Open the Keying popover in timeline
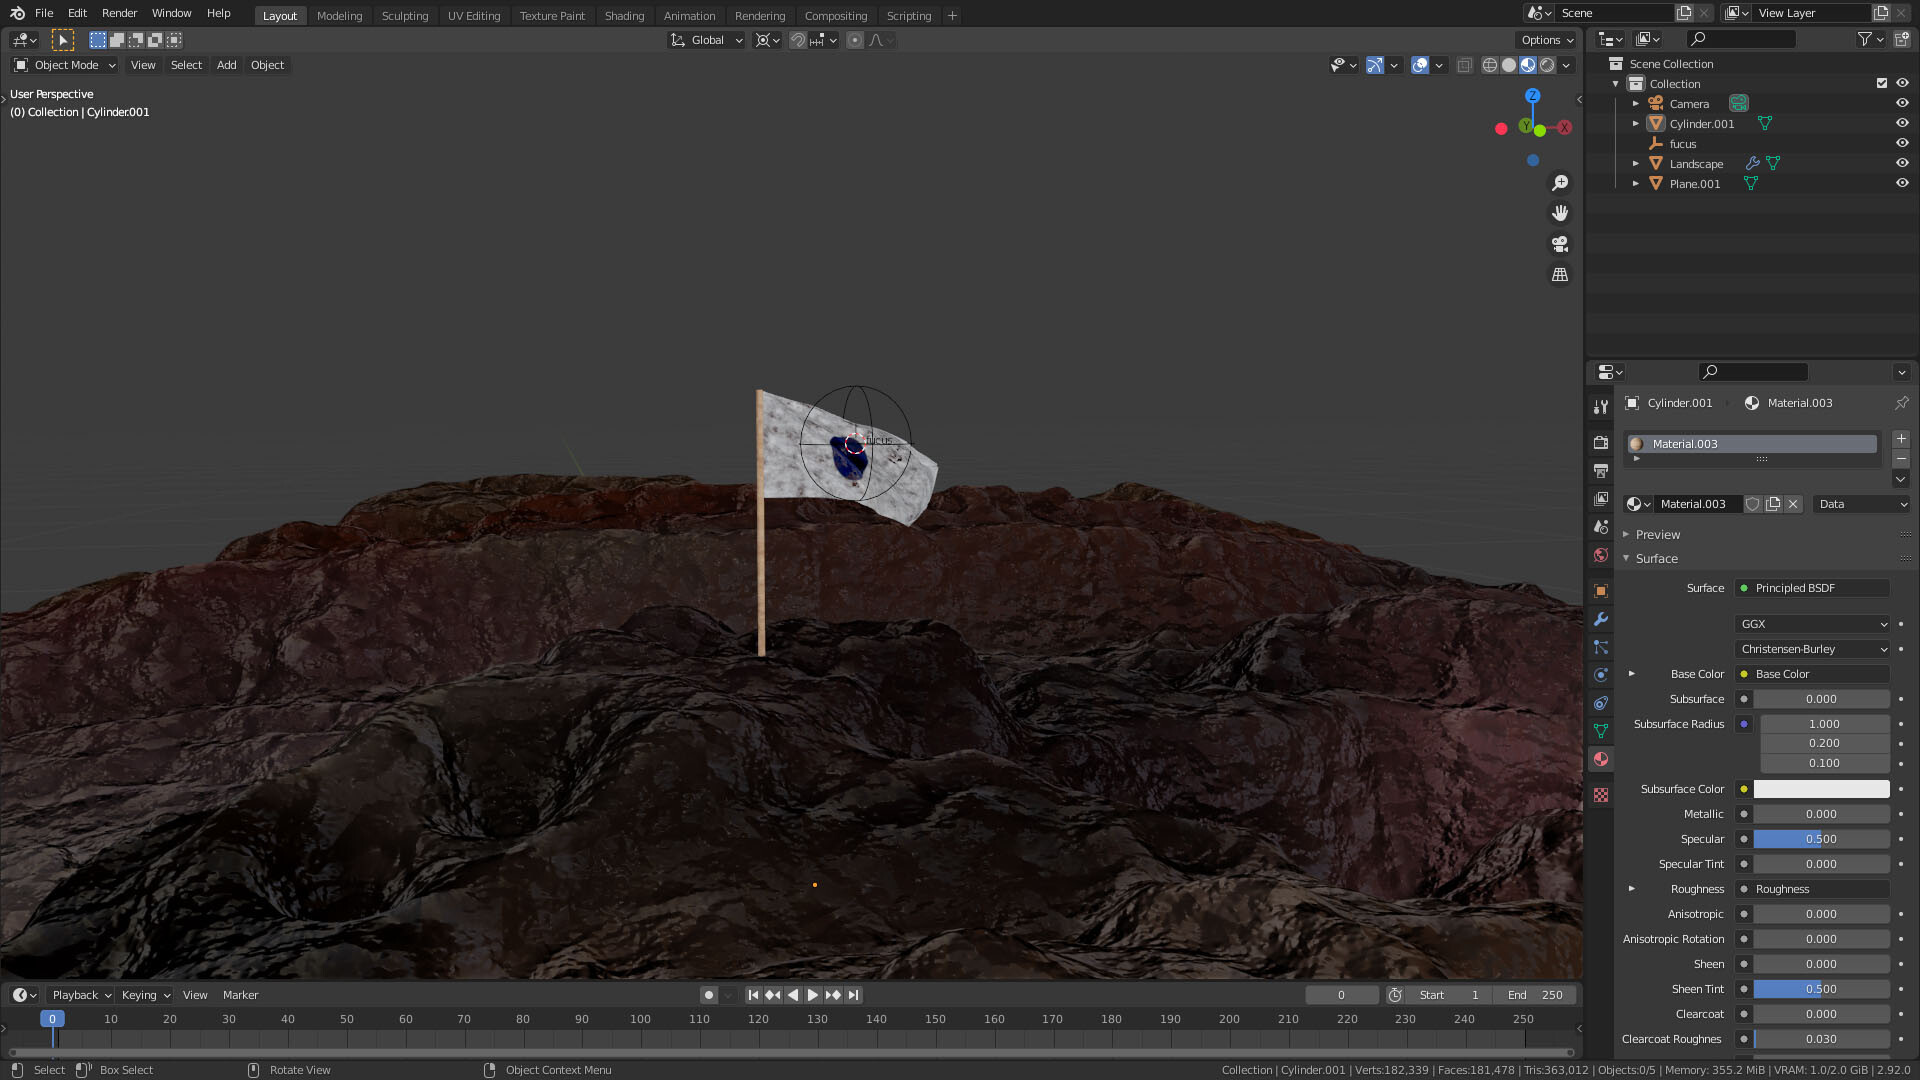 [145, 995]
